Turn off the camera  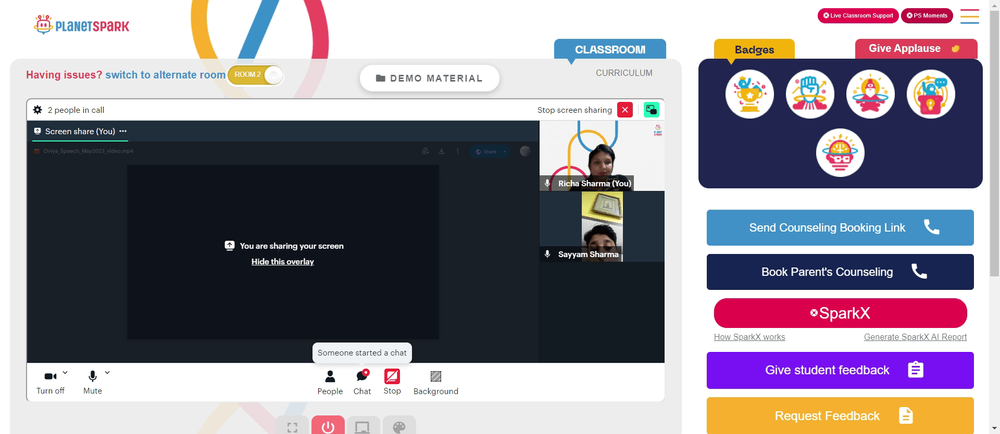(x=50, y=382)
